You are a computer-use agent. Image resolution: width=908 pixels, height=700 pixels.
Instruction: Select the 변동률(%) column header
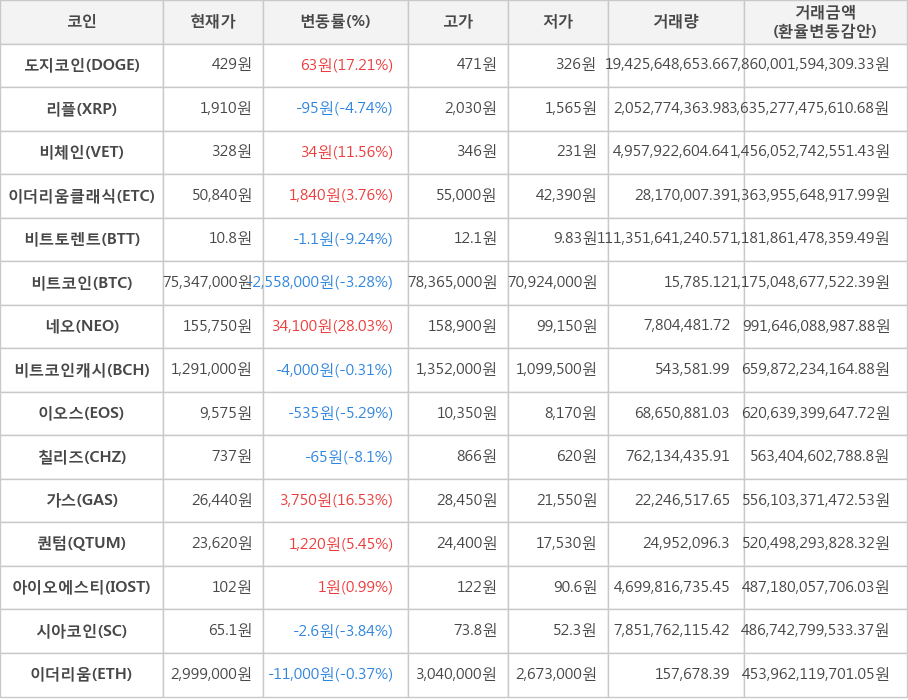pyautogui.click(x=335, y=22)
